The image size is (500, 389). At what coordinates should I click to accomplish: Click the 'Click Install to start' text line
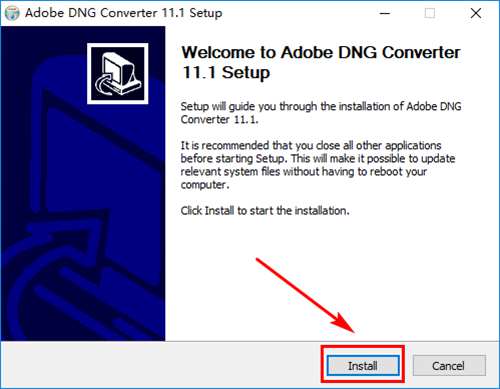[265, 211]
